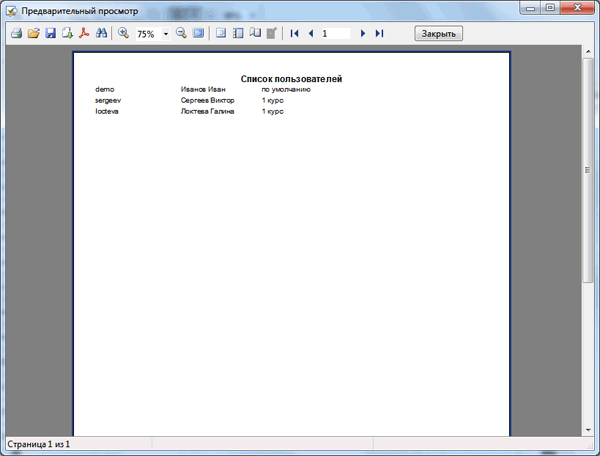Click the Закрыть button

pos(439,34)
